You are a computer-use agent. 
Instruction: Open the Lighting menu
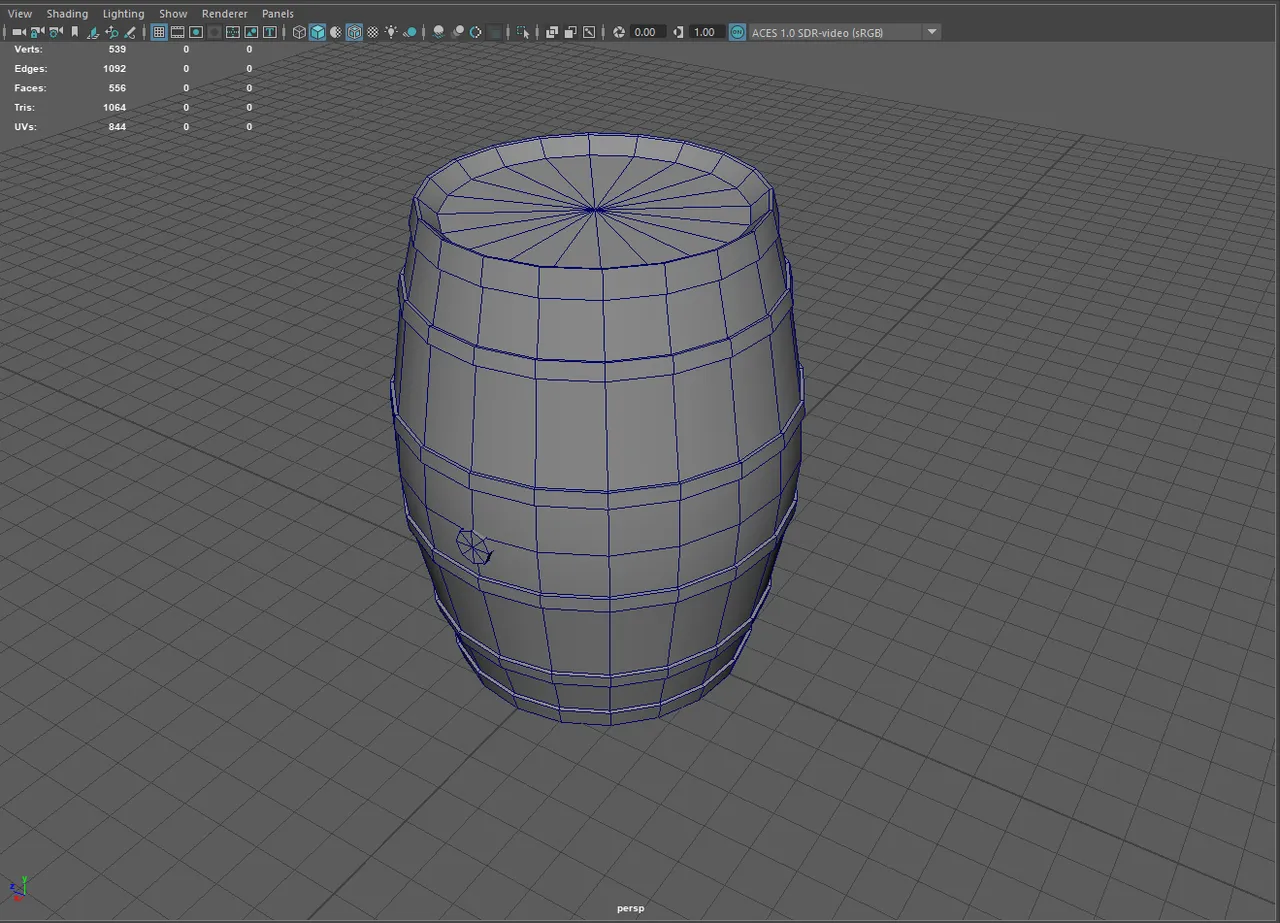(123, 14)
